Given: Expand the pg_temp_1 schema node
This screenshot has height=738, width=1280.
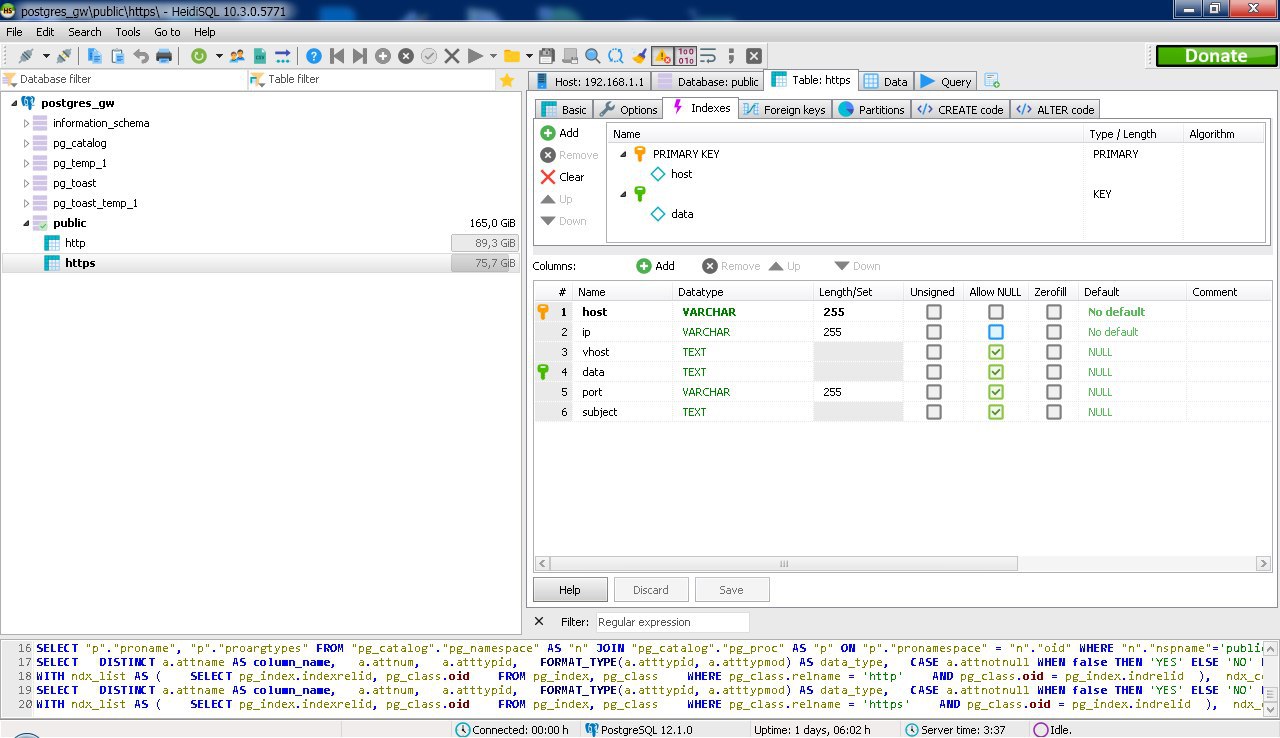Looking at the screenshot, I should point(27,163).
